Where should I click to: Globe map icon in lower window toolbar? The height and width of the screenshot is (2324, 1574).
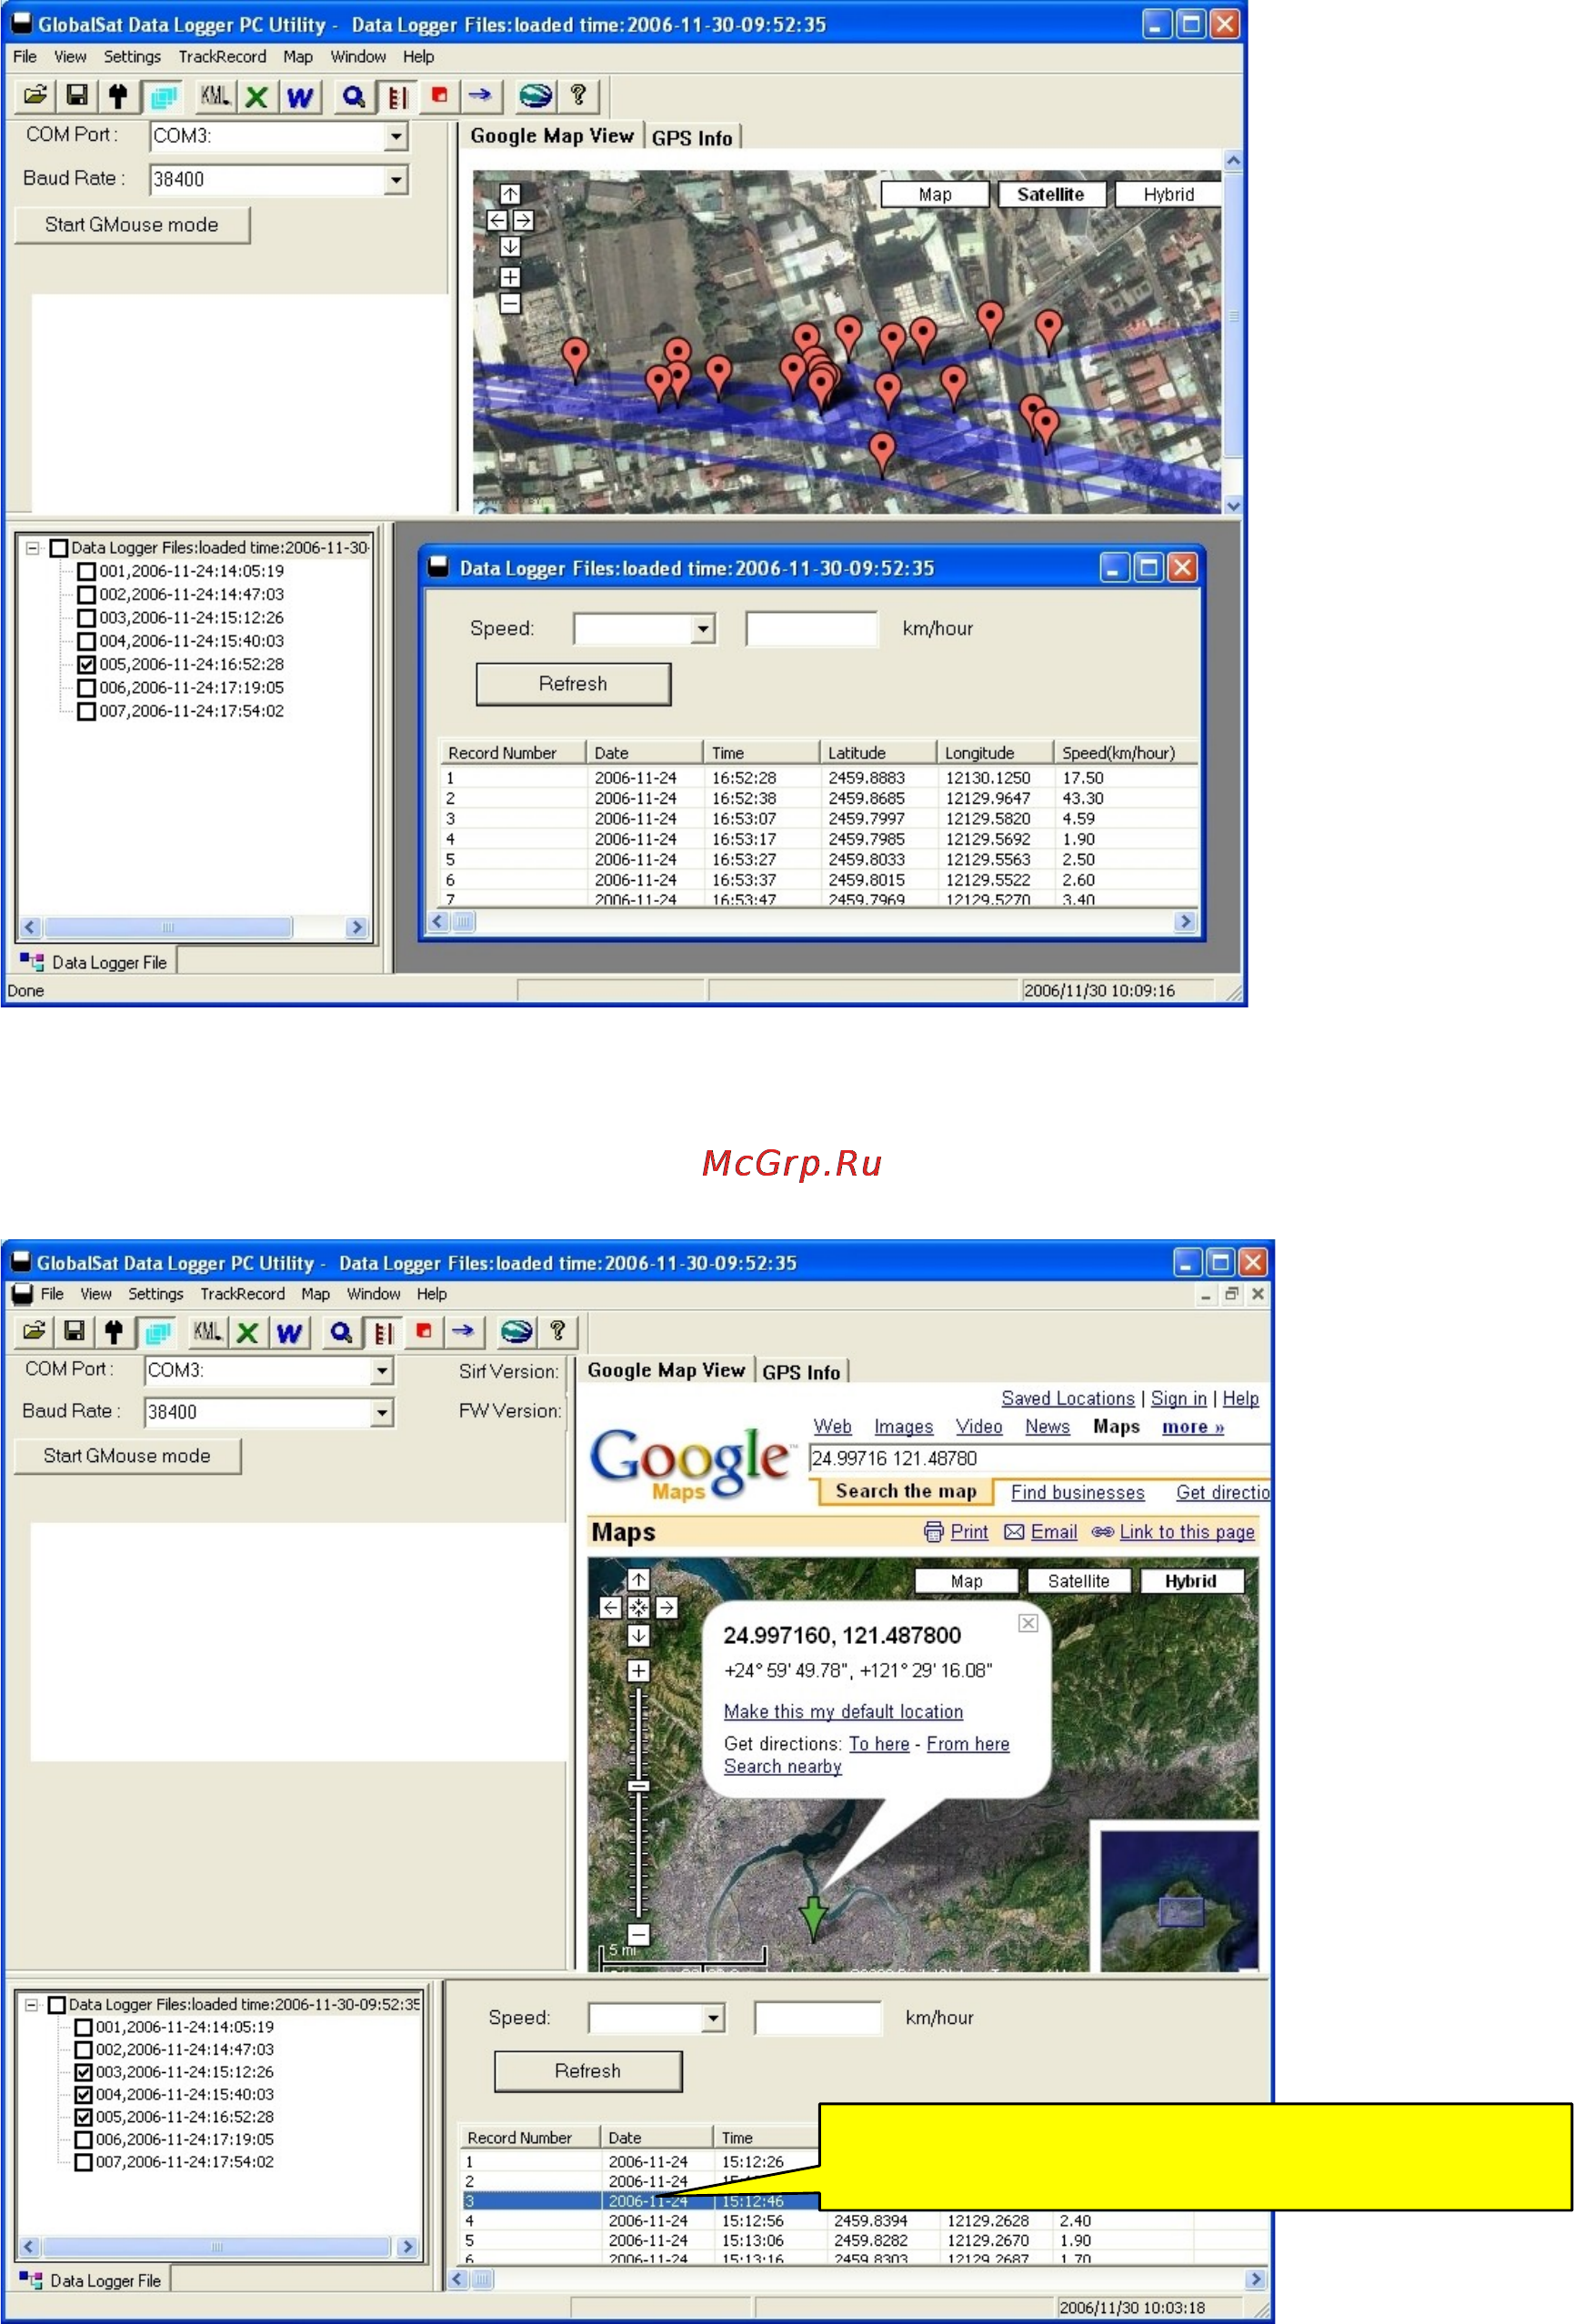tap(516, 1331)
